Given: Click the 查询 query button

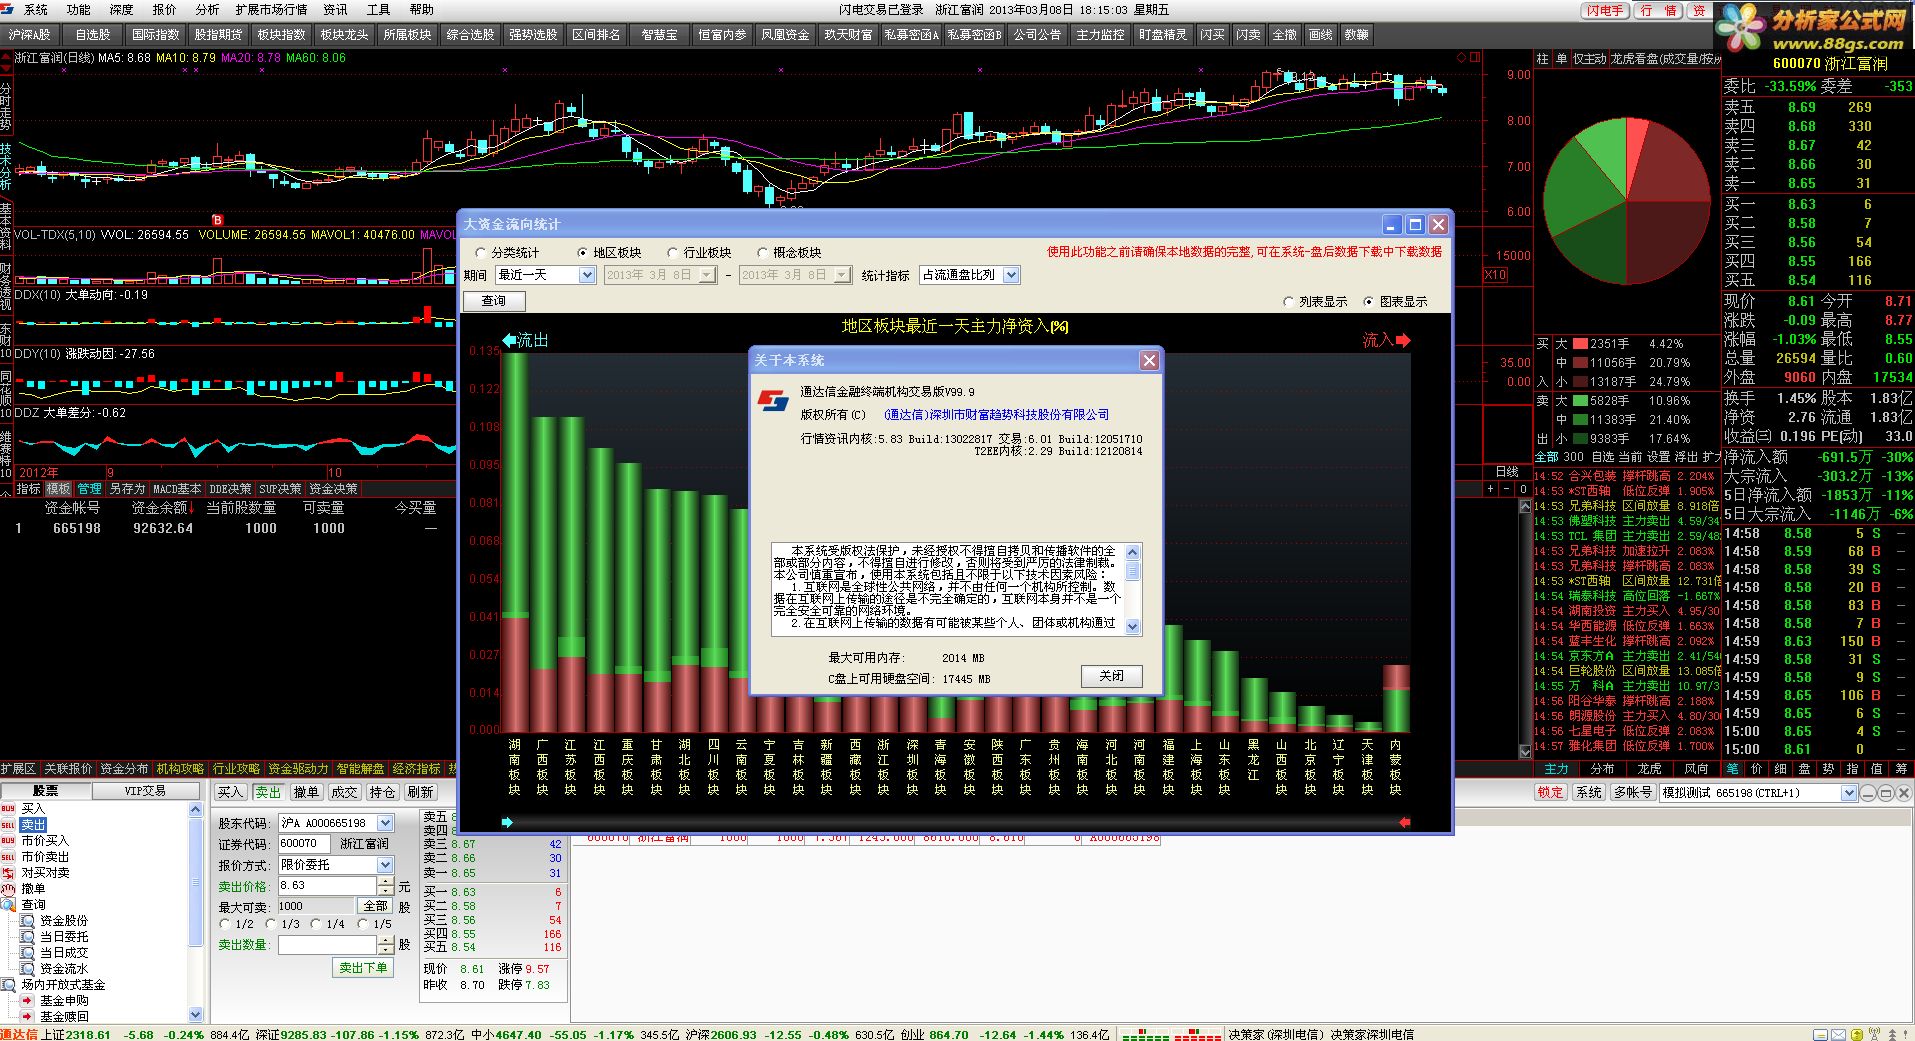Looking at the screenshot, I should point(494,301).
